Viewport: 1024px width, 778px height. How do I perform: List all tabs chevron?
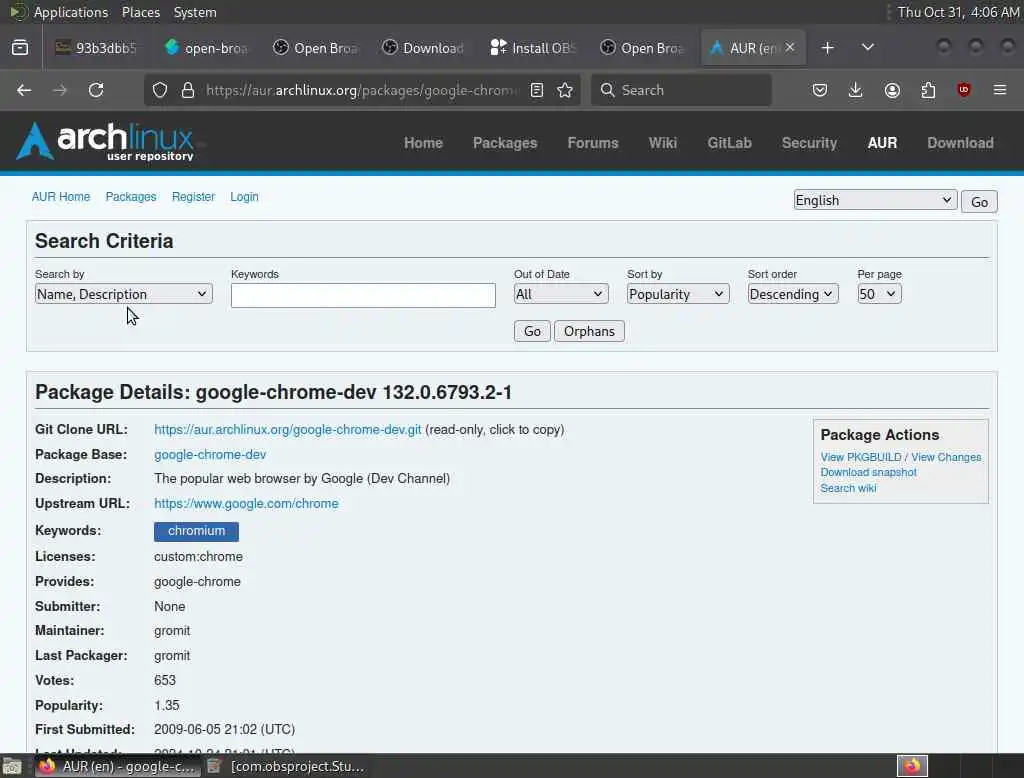pyautogui.click(x=868, y=48)
